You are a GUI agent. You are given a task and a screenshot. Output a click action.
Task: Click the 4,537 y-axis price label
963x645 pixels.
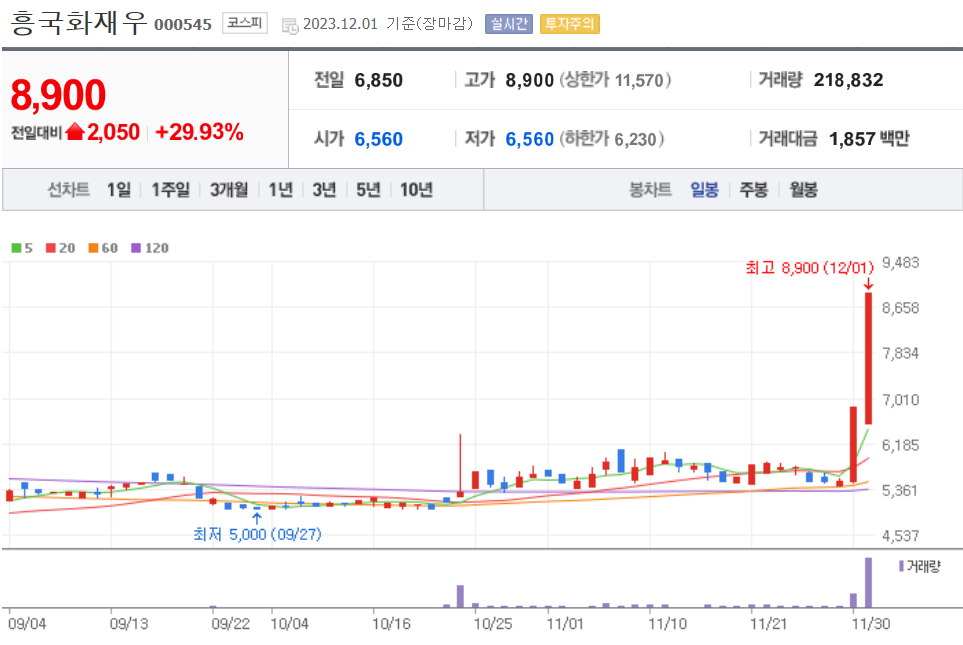[x=900, y=536]
